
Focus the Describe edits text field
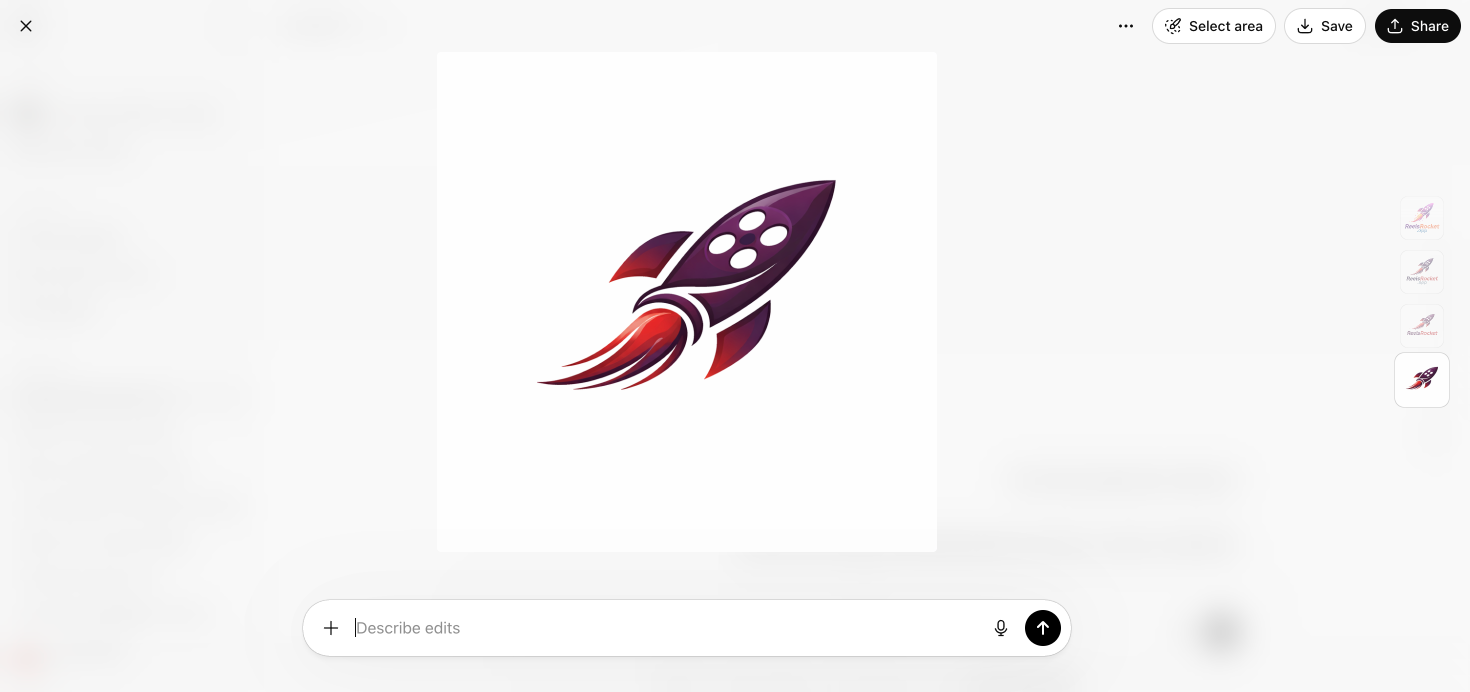(665, 628)
